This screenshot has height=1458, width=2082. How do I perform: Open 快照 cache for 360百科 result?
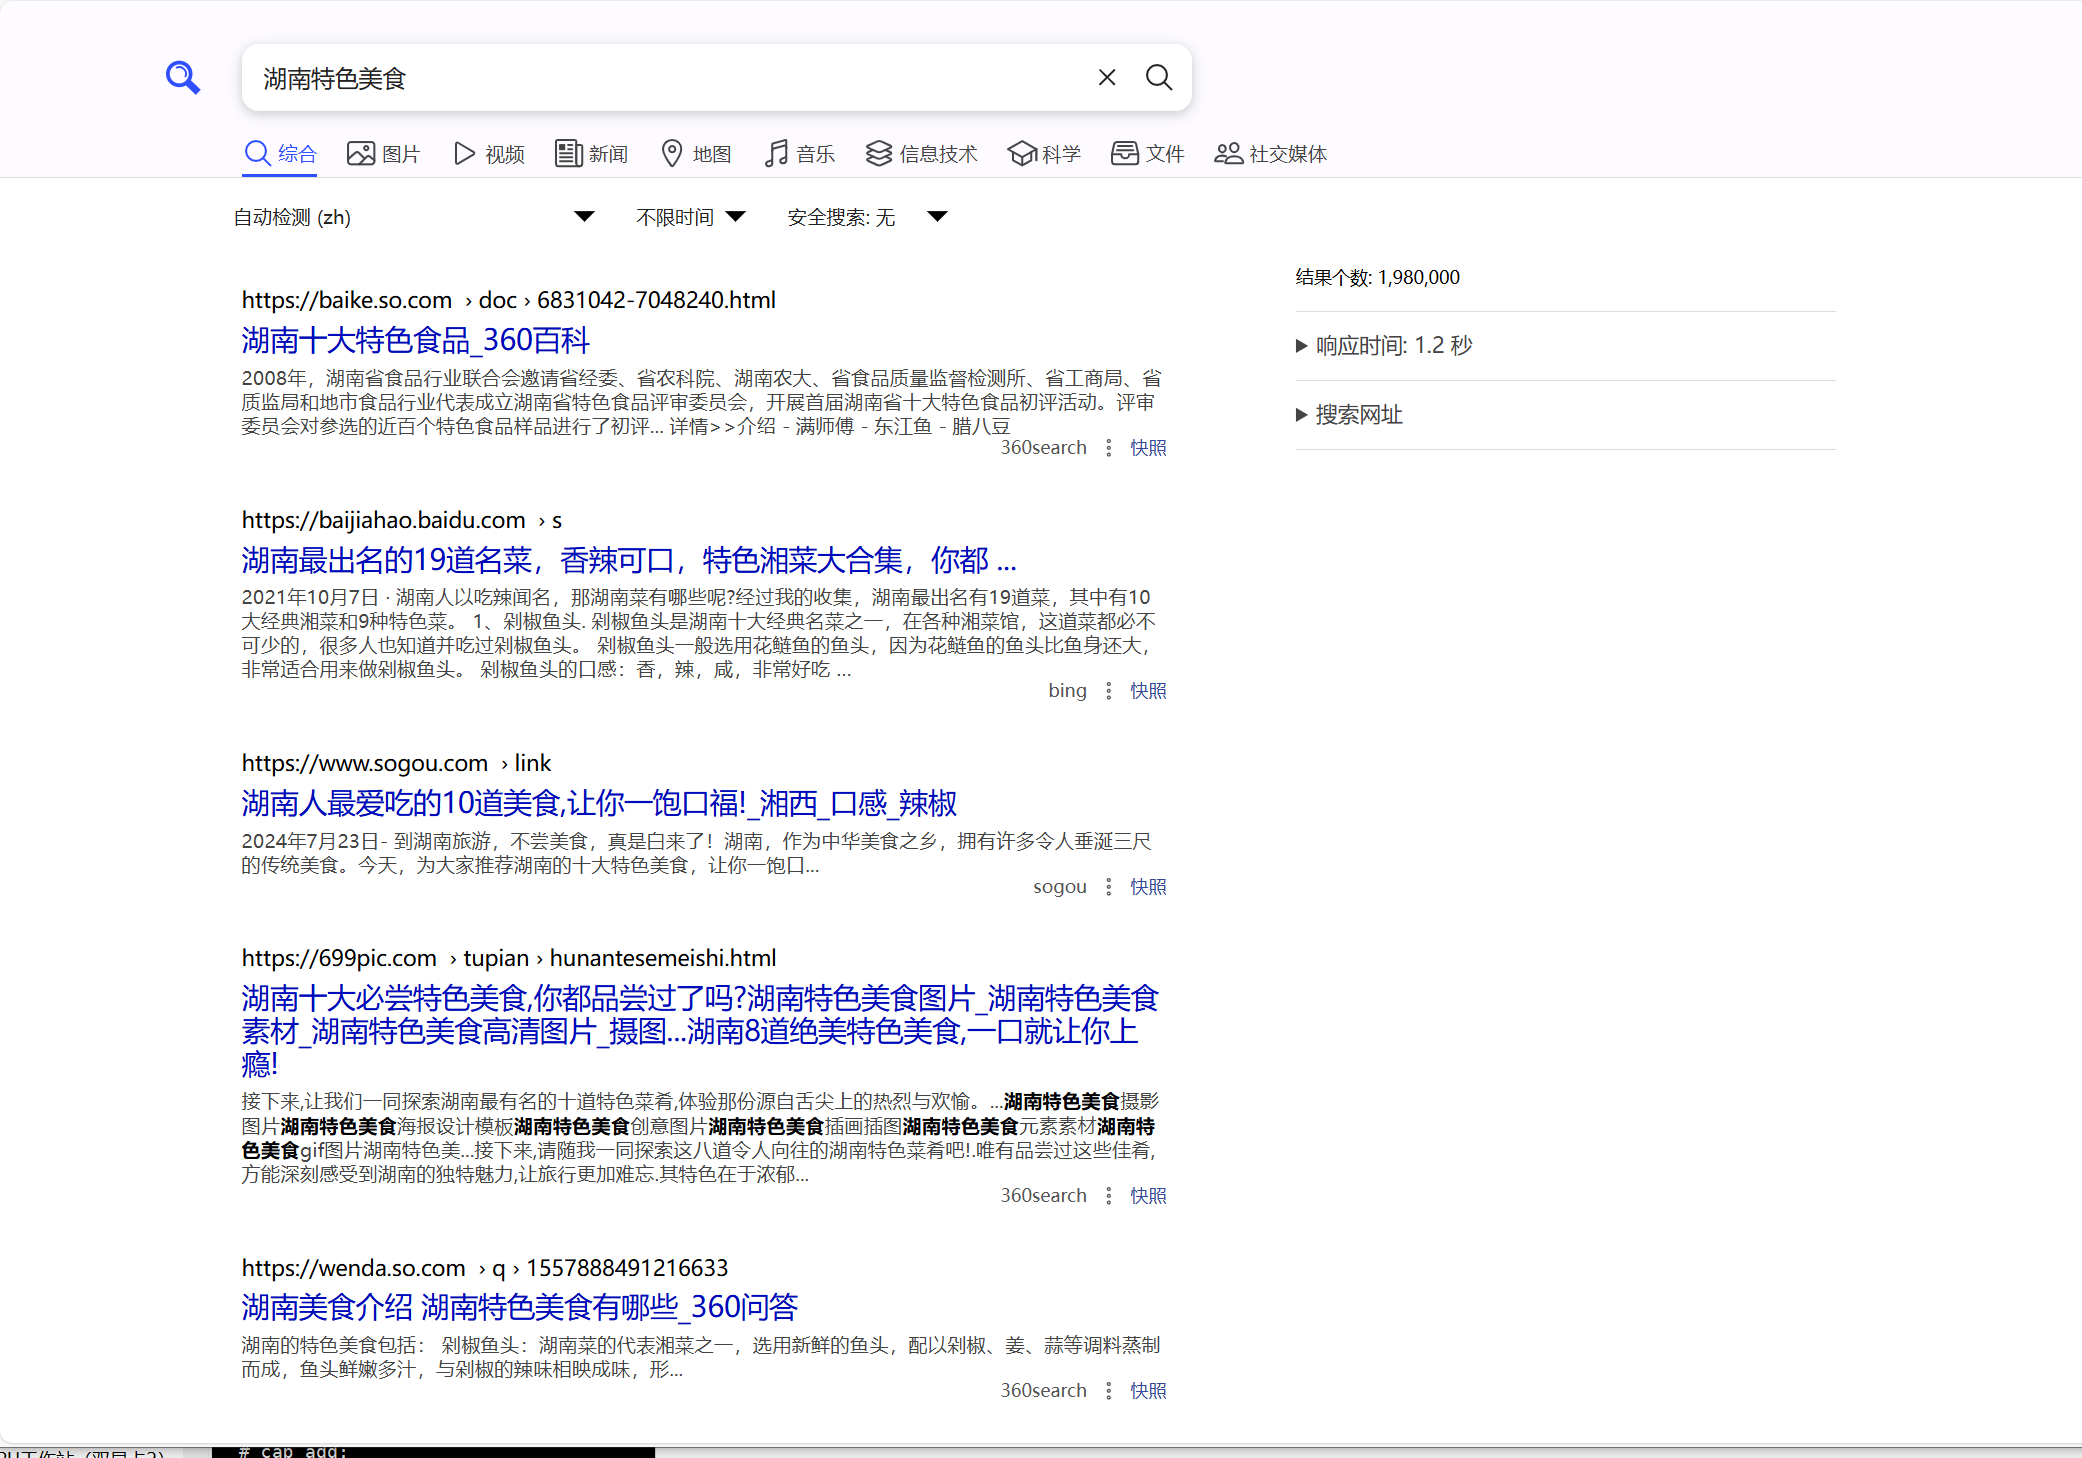coord(1148,448)
